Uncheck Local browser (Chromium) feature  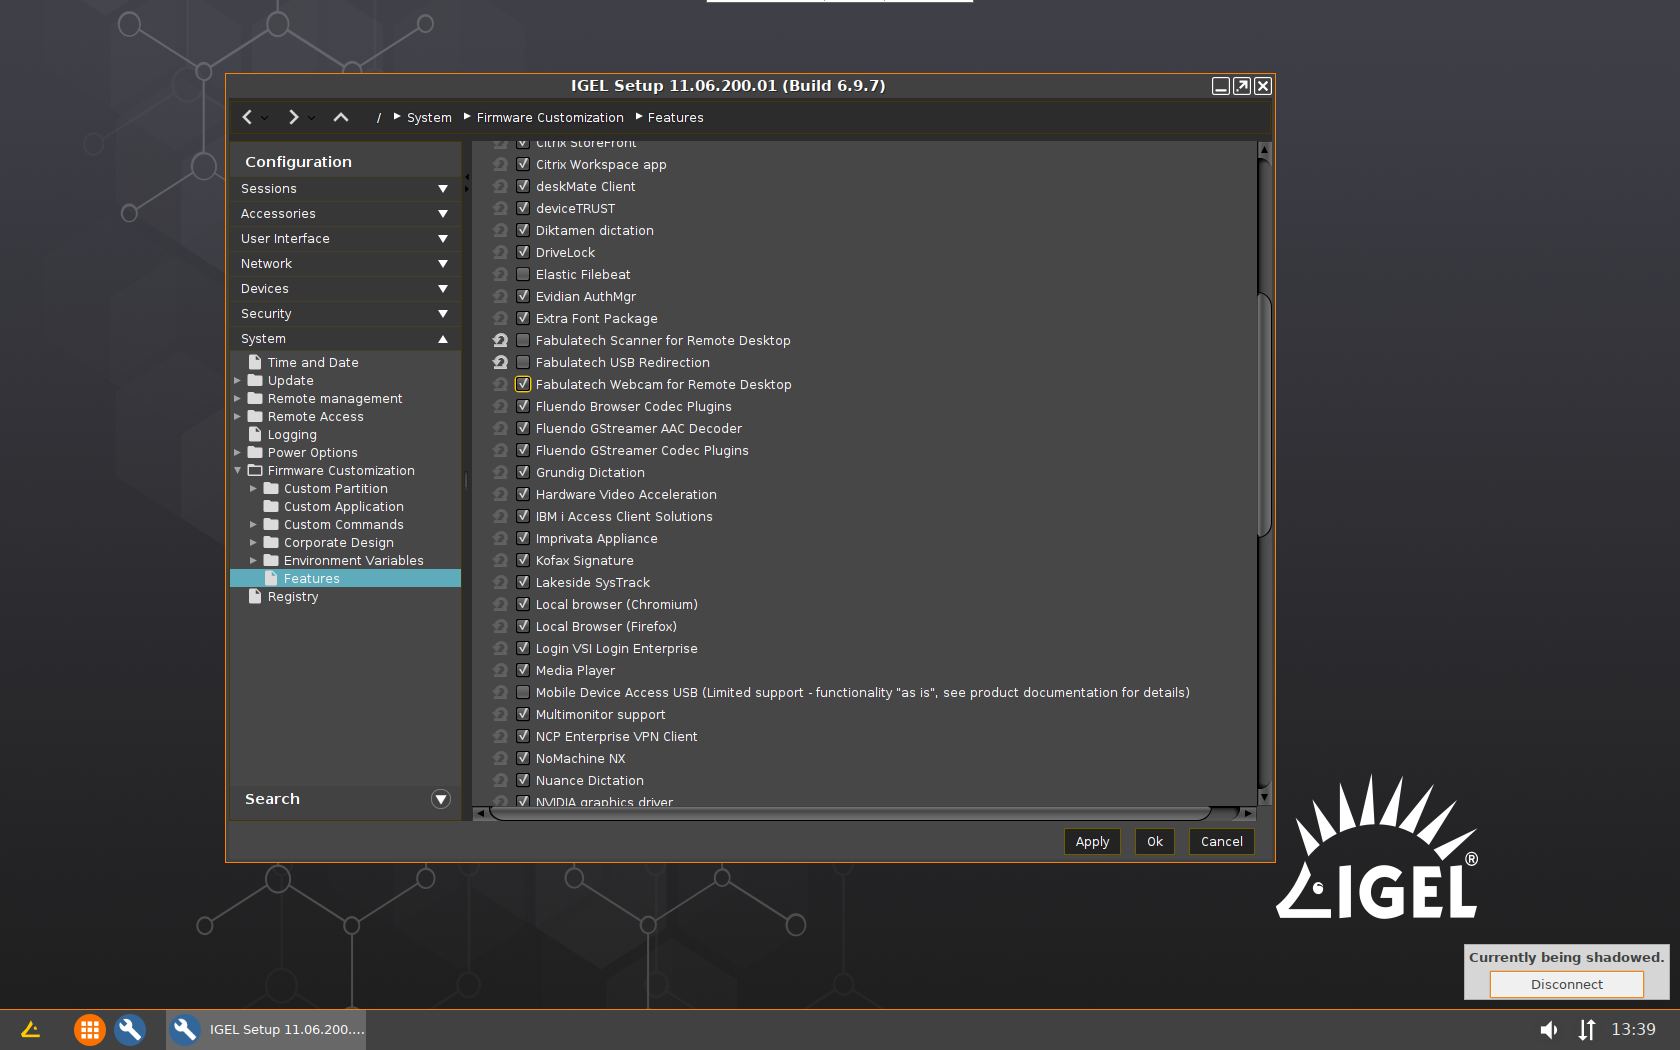click(523, 604)
